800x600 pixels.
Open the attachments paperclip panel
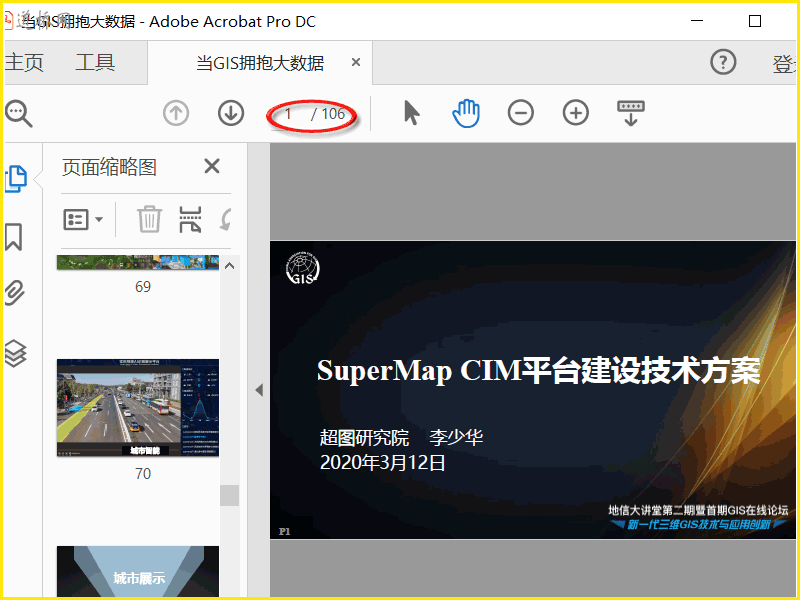[x=14, y=293]
